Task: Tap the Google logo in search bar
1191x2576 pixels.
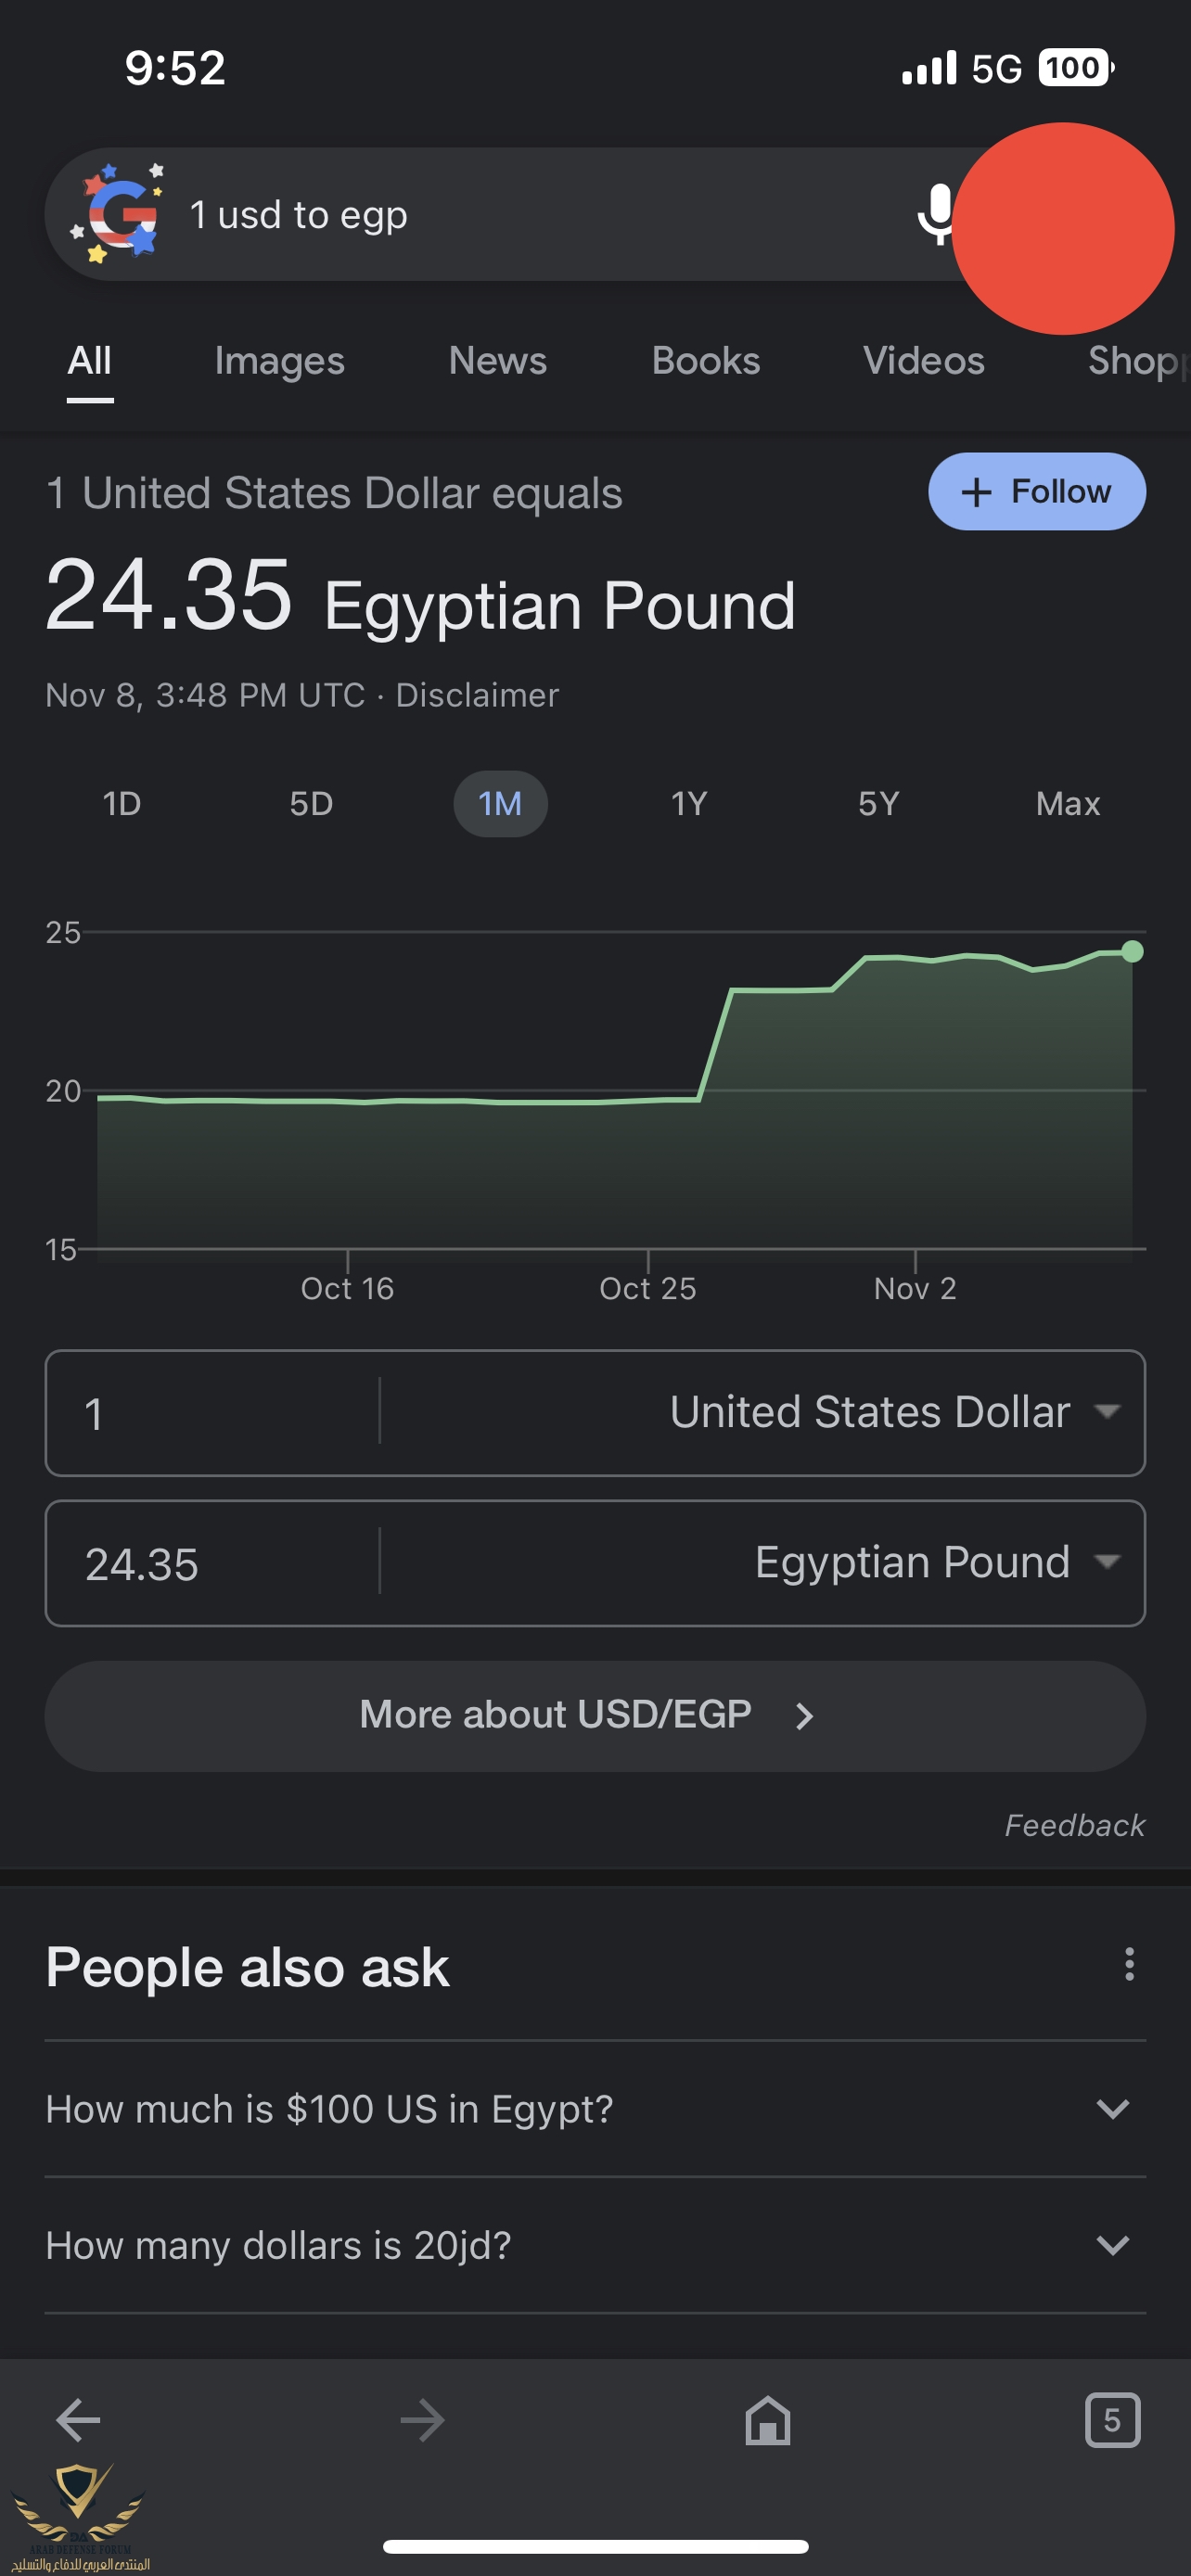Action: 118,213
